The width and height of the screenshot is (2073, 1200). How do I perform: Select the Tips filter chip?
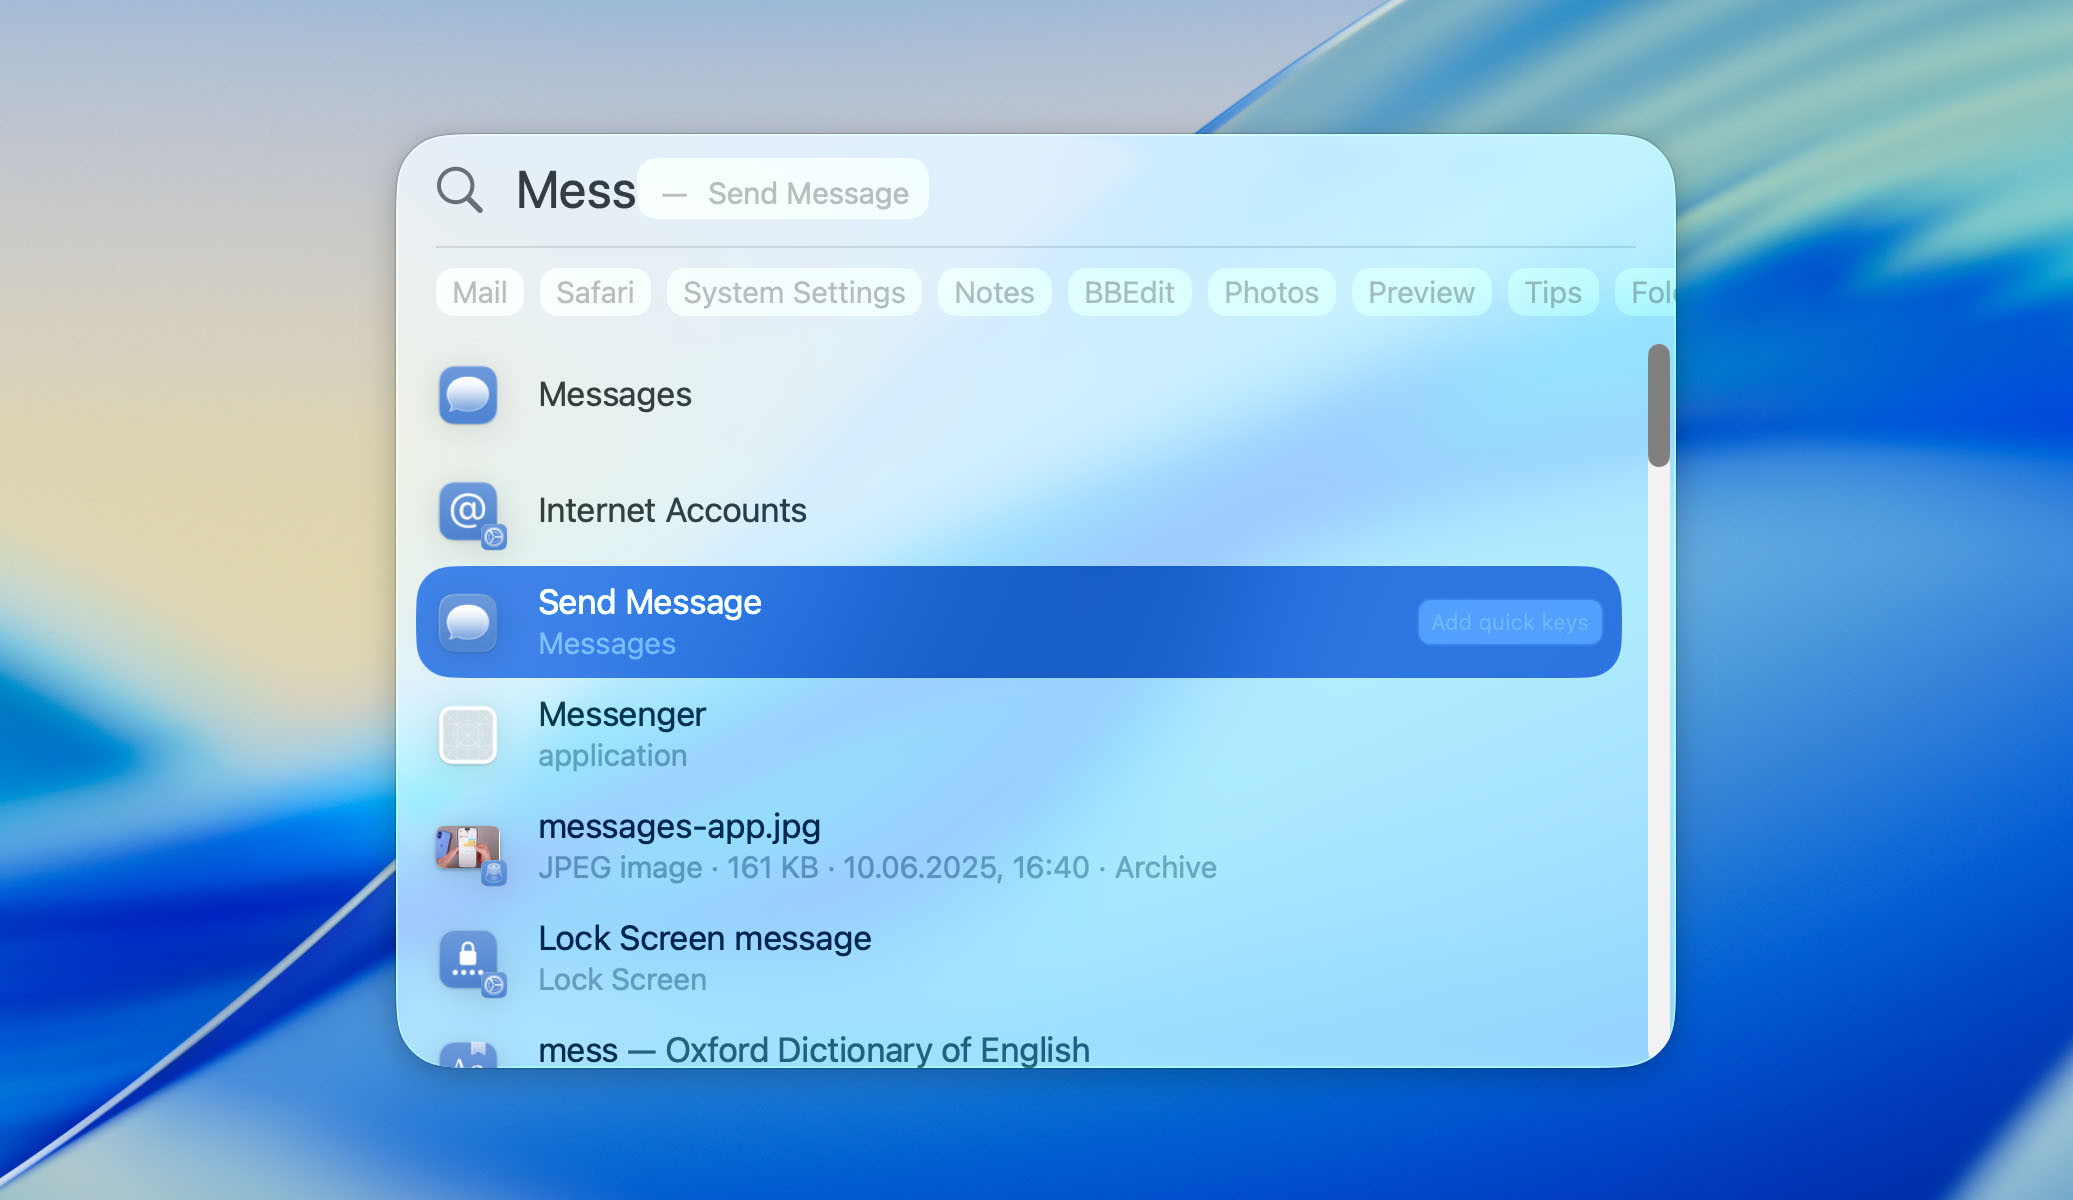(x=1553, y=292)
